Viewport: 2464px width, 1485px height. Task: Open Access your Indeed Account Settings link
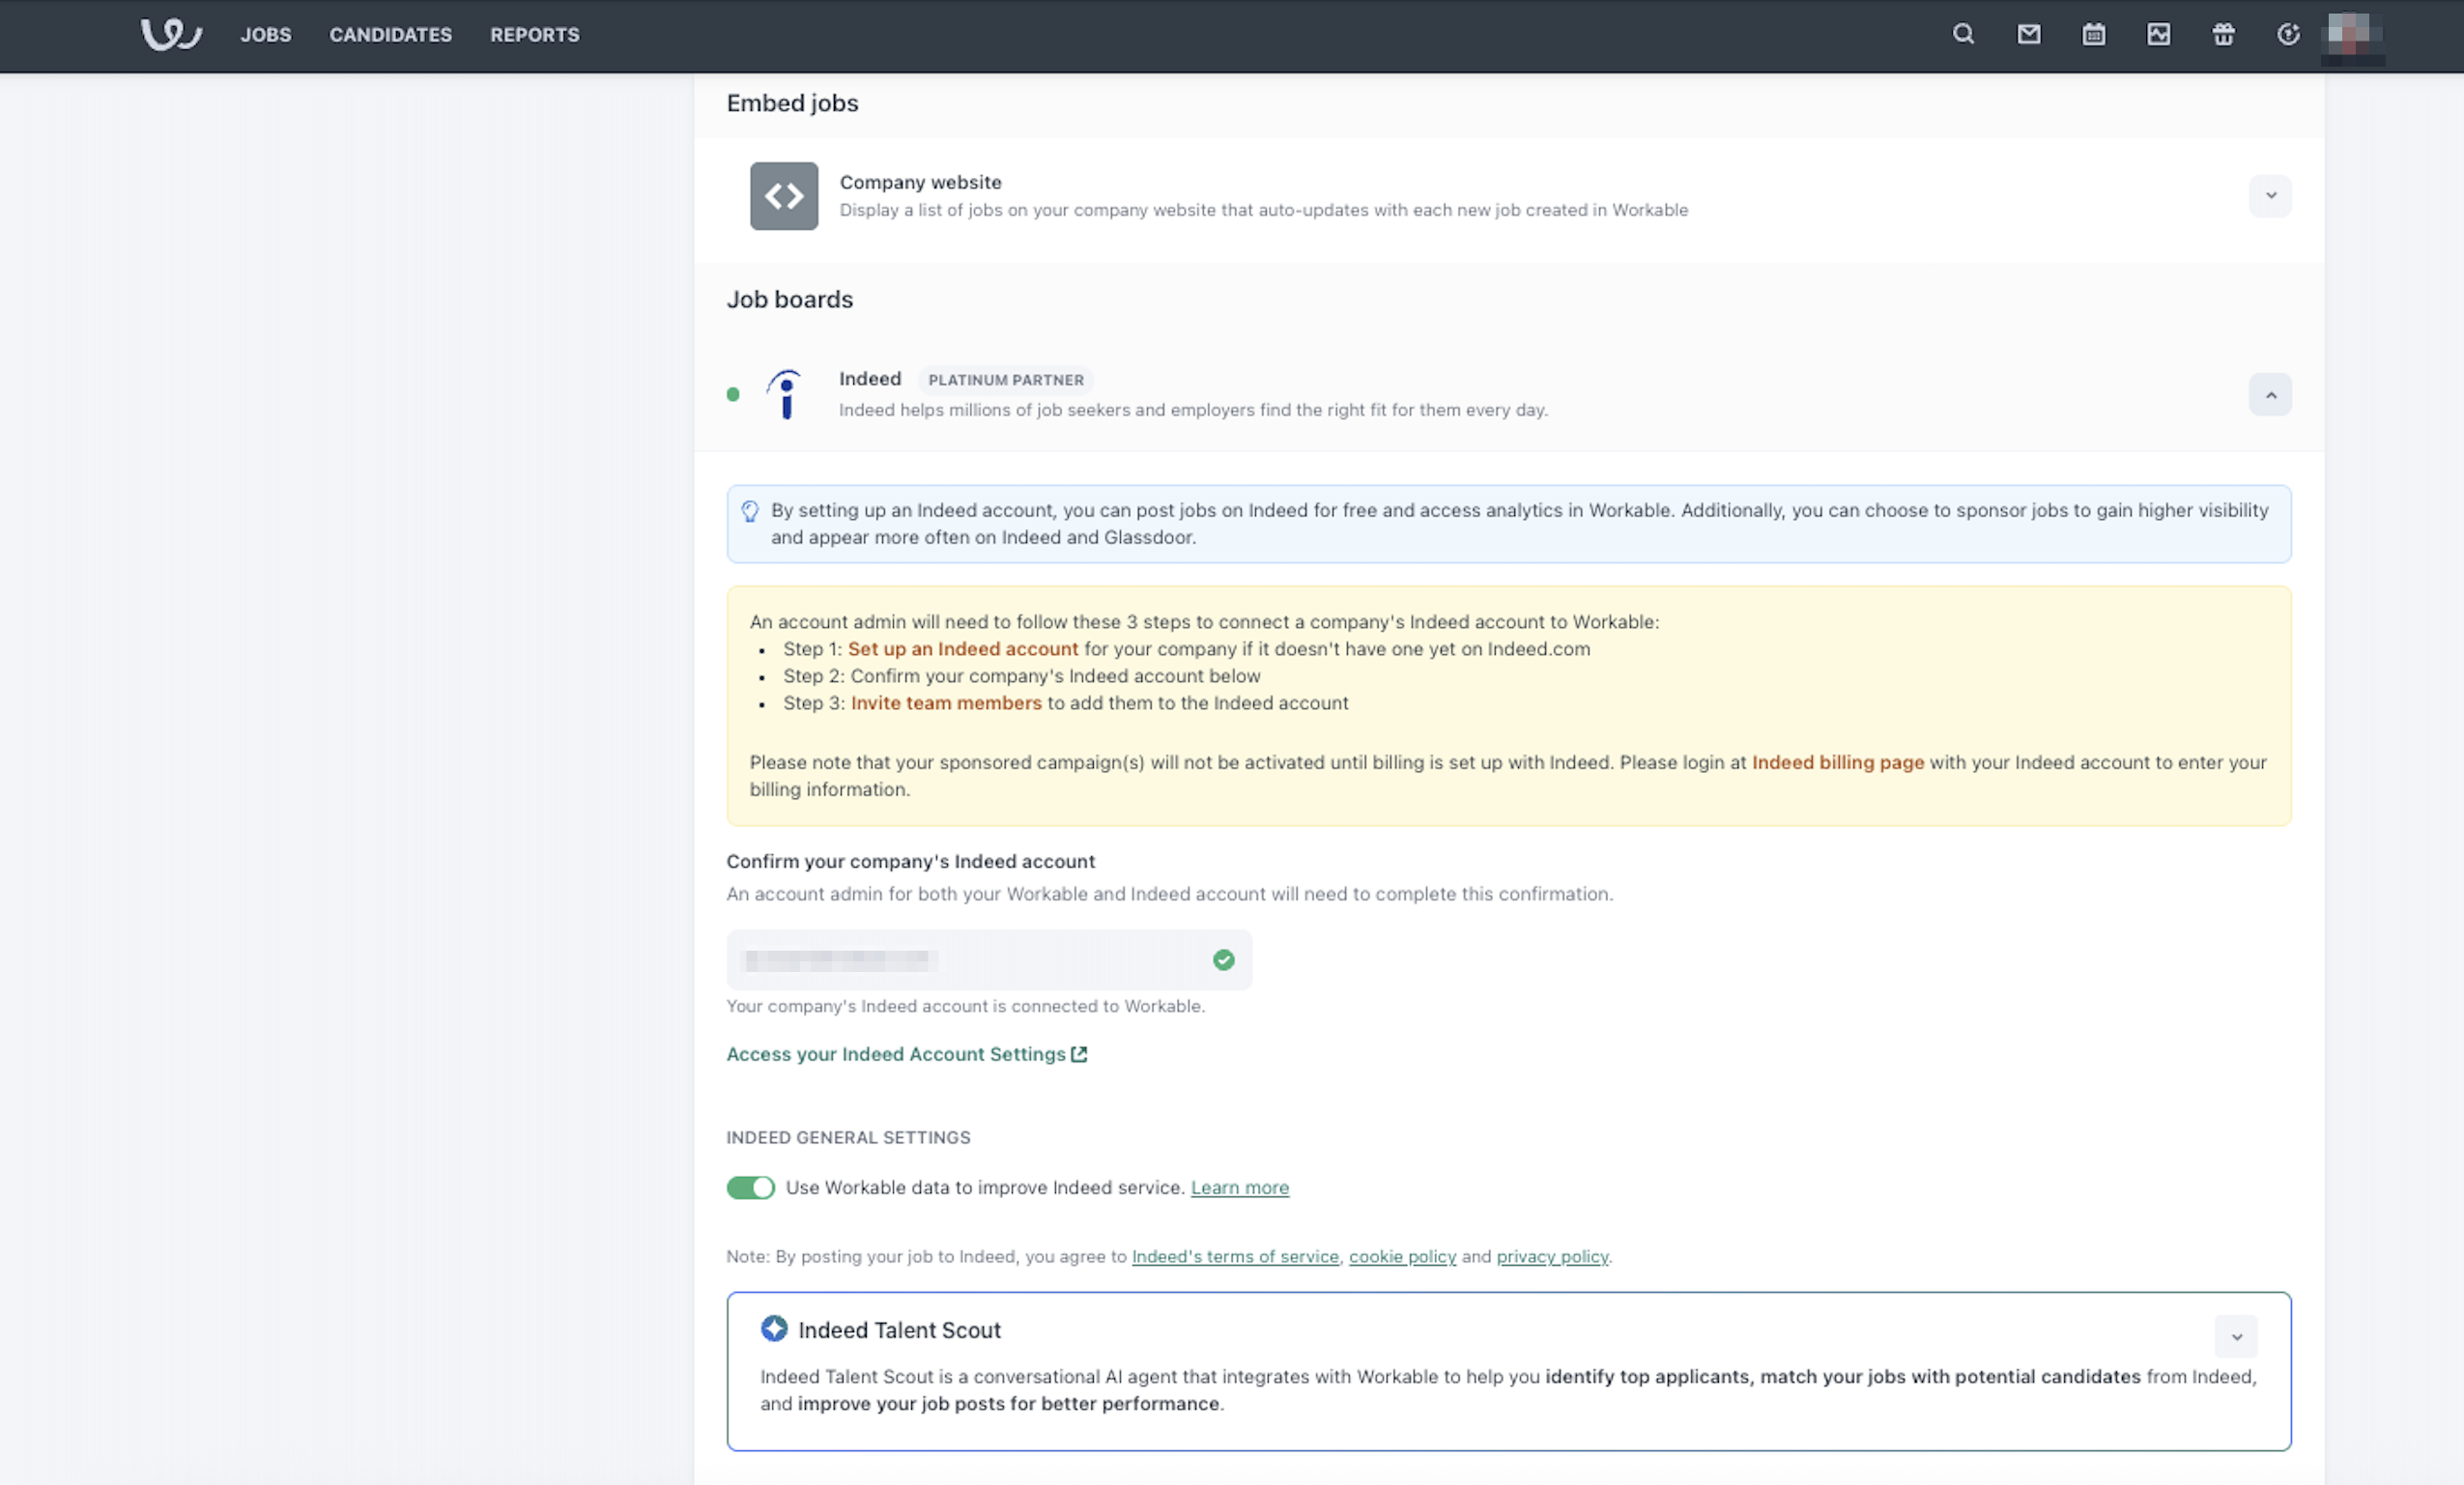905,1054
